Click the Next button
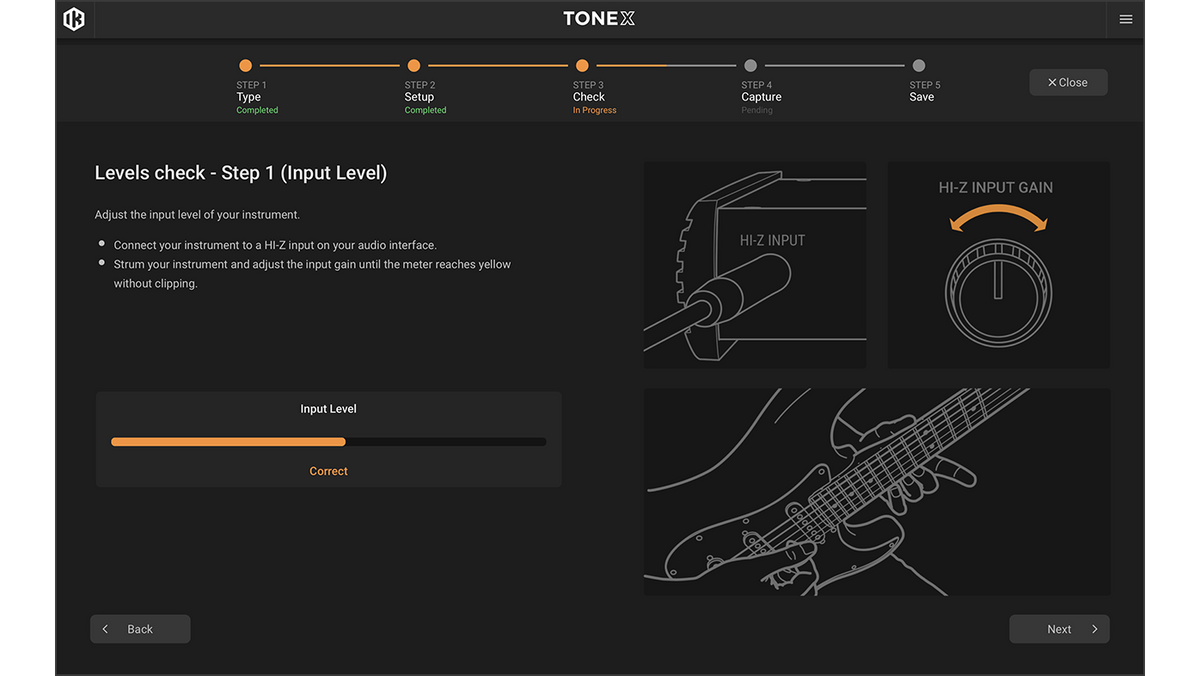Viewport: 1200px width, 676px height. click(x=1059, y=629)
